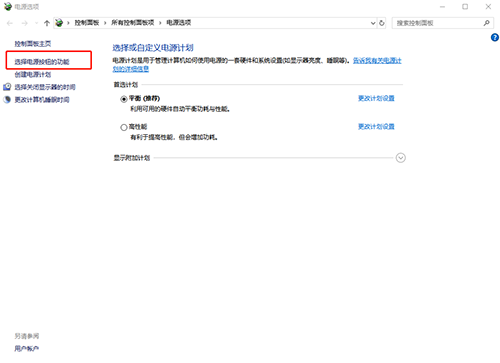Go back with the Back arrow
Image resolution: width=500 pixels, height=363 pixels.
(10, 23)
